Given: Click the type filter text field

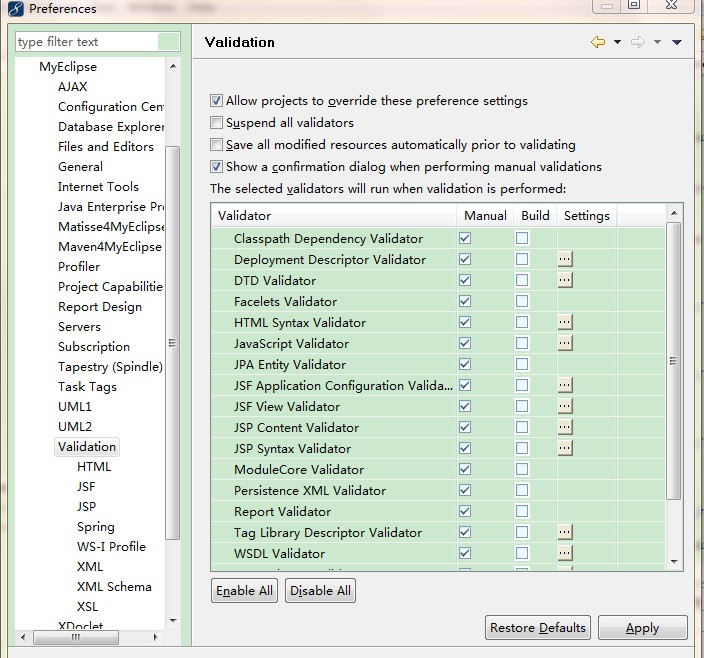Looking at the screenshot, I should (86, 42).
